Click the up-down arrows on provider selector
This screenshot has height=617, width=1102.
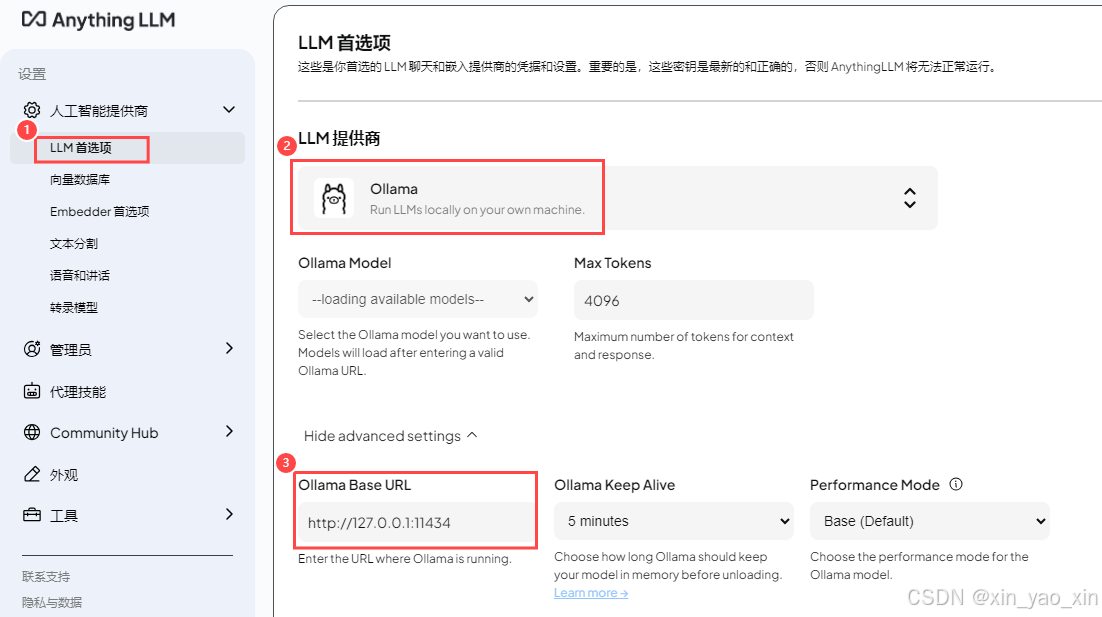(x=909, y=198)
